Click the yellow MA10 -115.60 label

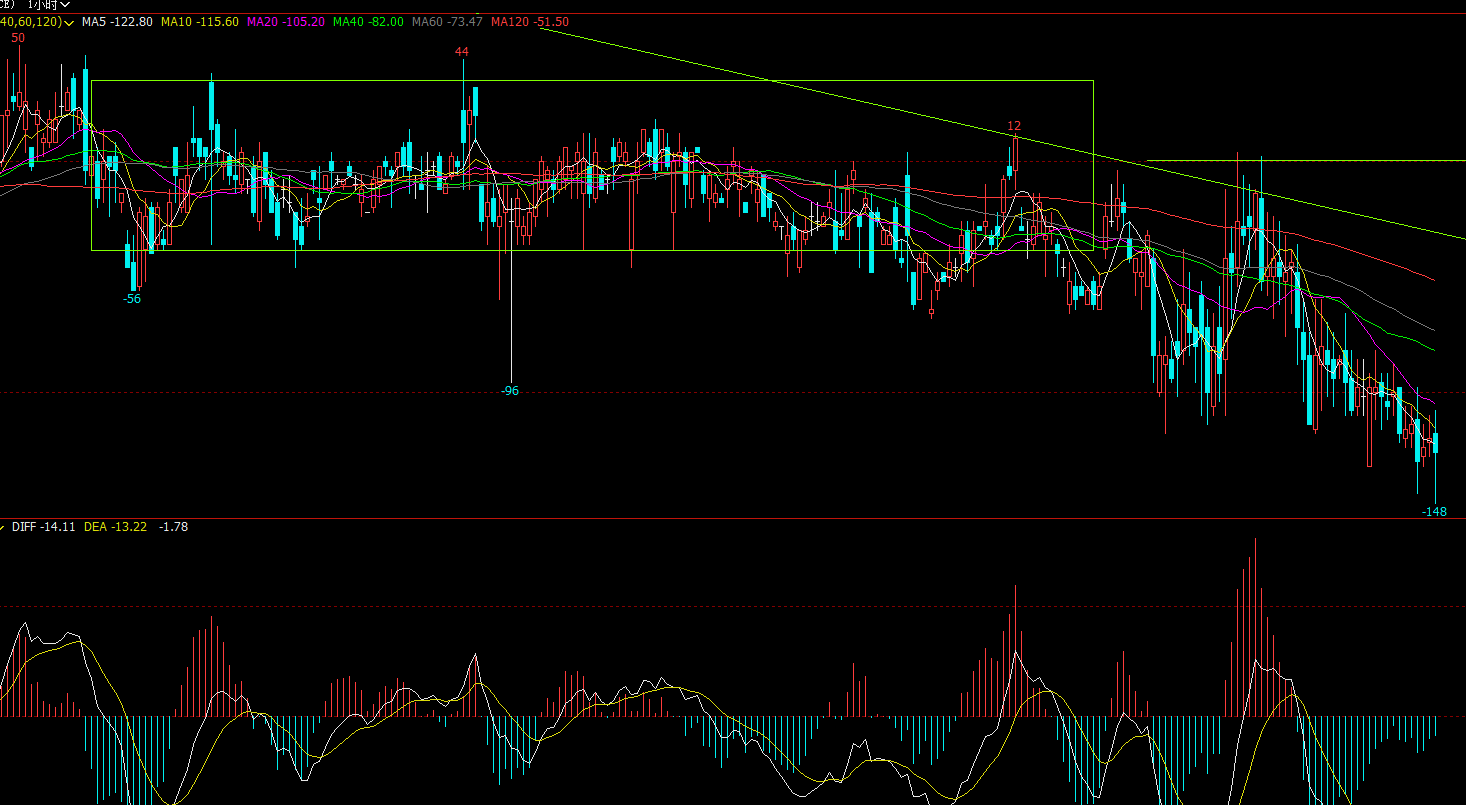(199, 22)
